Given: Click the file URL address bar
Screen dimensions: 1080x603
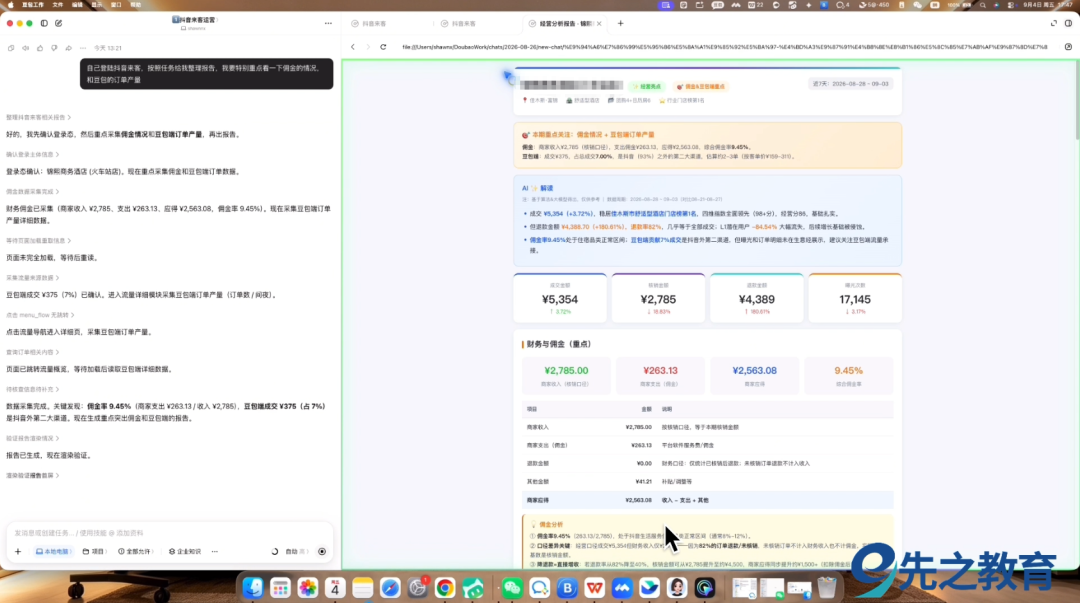Looking at the screenshot, I should [725, 47].
